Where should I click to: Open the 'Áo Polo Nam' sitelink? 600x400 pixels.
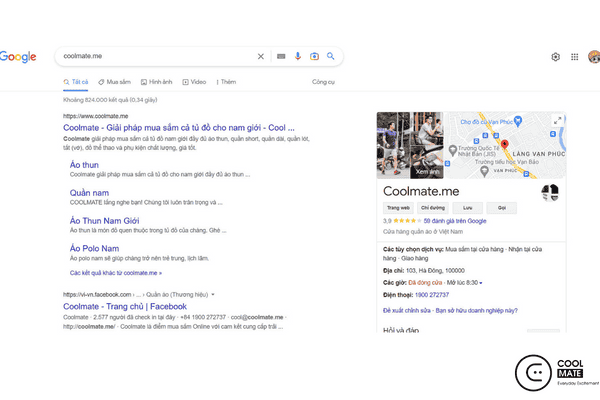97,247
